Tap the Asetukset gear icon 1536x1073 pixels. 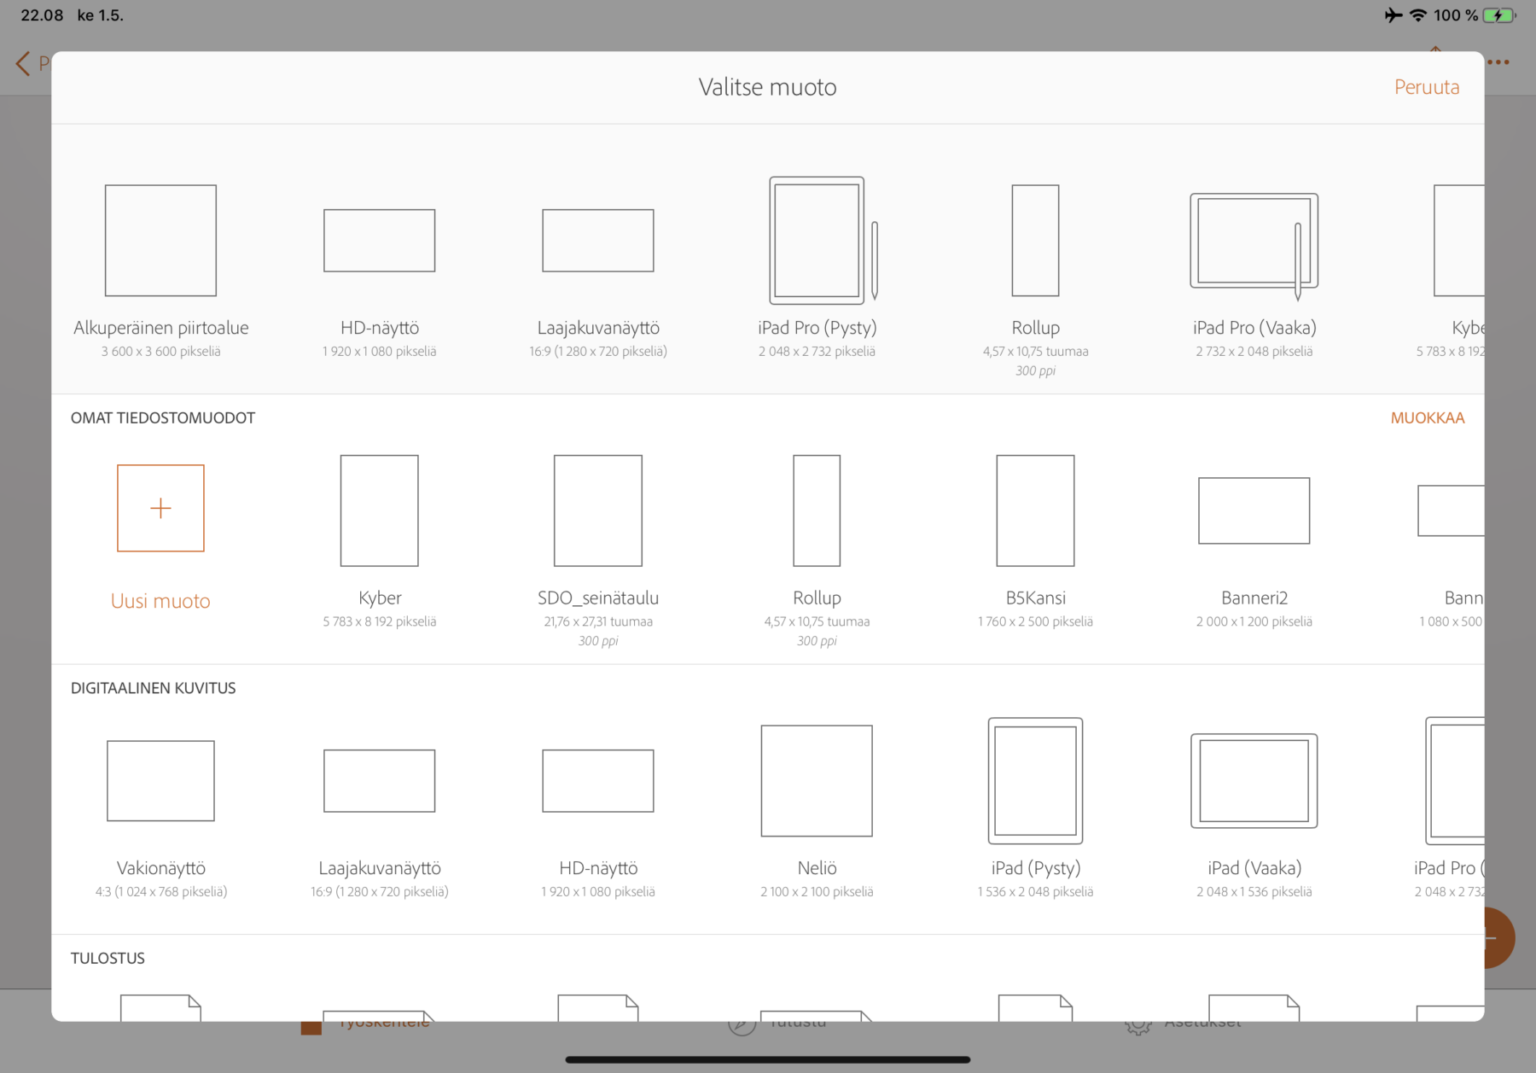1138,1024
